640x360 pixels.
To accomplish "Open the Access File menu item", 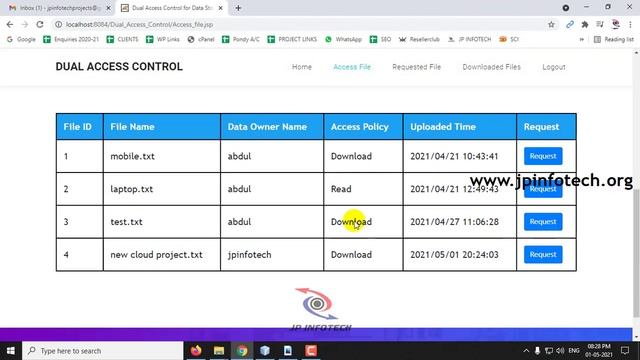I will [x=352, y=67].
